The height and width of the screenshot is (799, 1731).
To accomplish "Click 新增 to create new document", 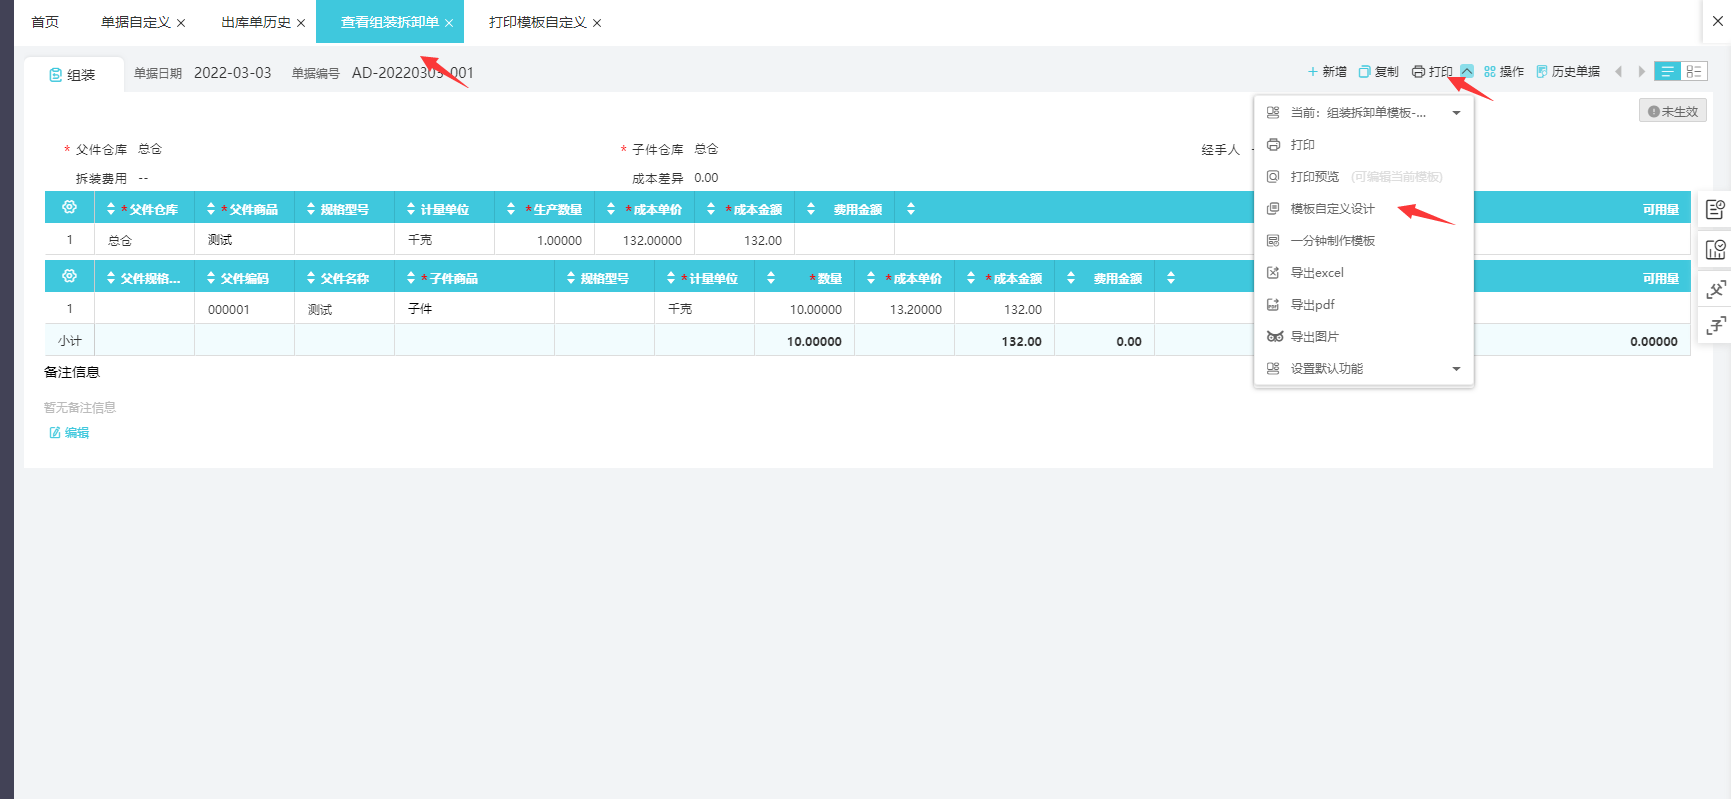I will pyautogui.click(x=1327, y=72).
